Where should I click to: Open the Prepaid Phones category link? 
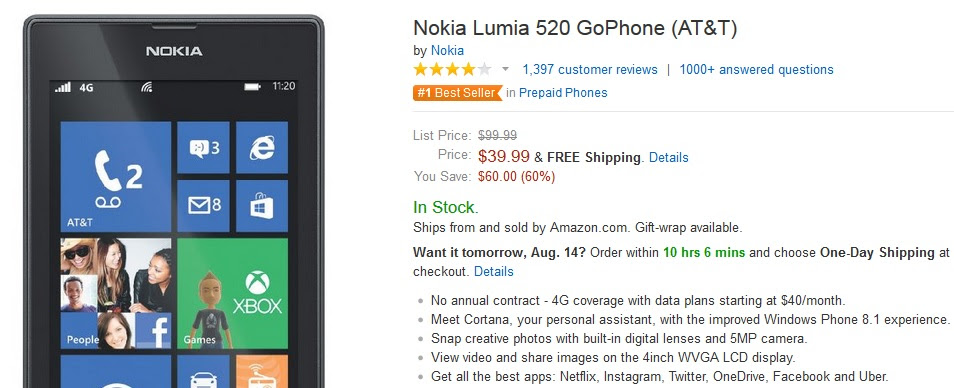point(563,93)
